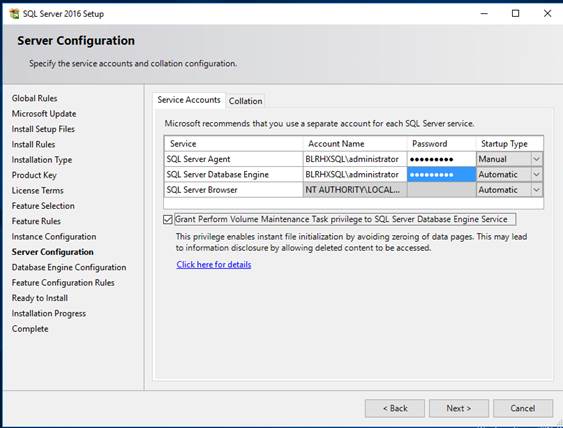Select the Install Setup Files step
The width and height of the screenshot is (563, 428).
pyautogui.click(x=43, y=129)
